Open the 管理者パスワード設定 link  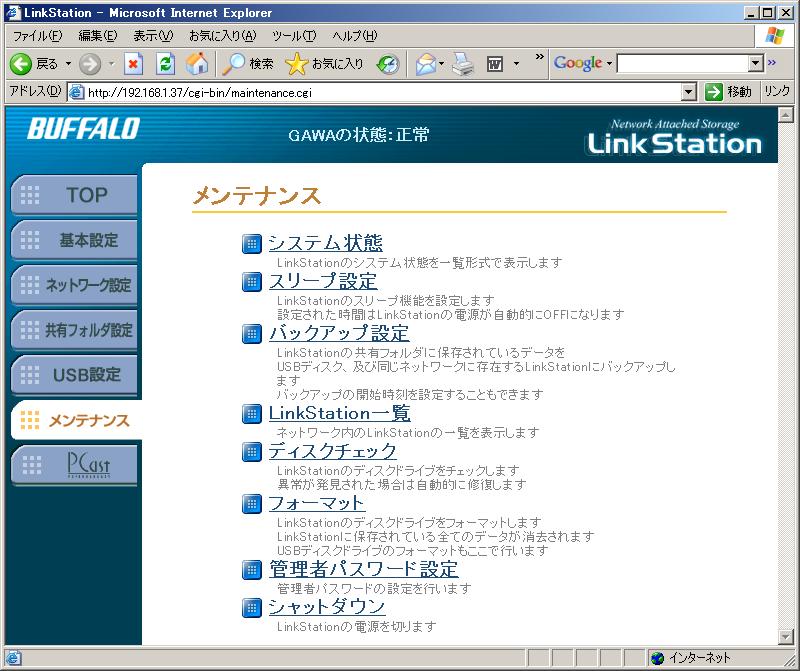pos(364,569)
